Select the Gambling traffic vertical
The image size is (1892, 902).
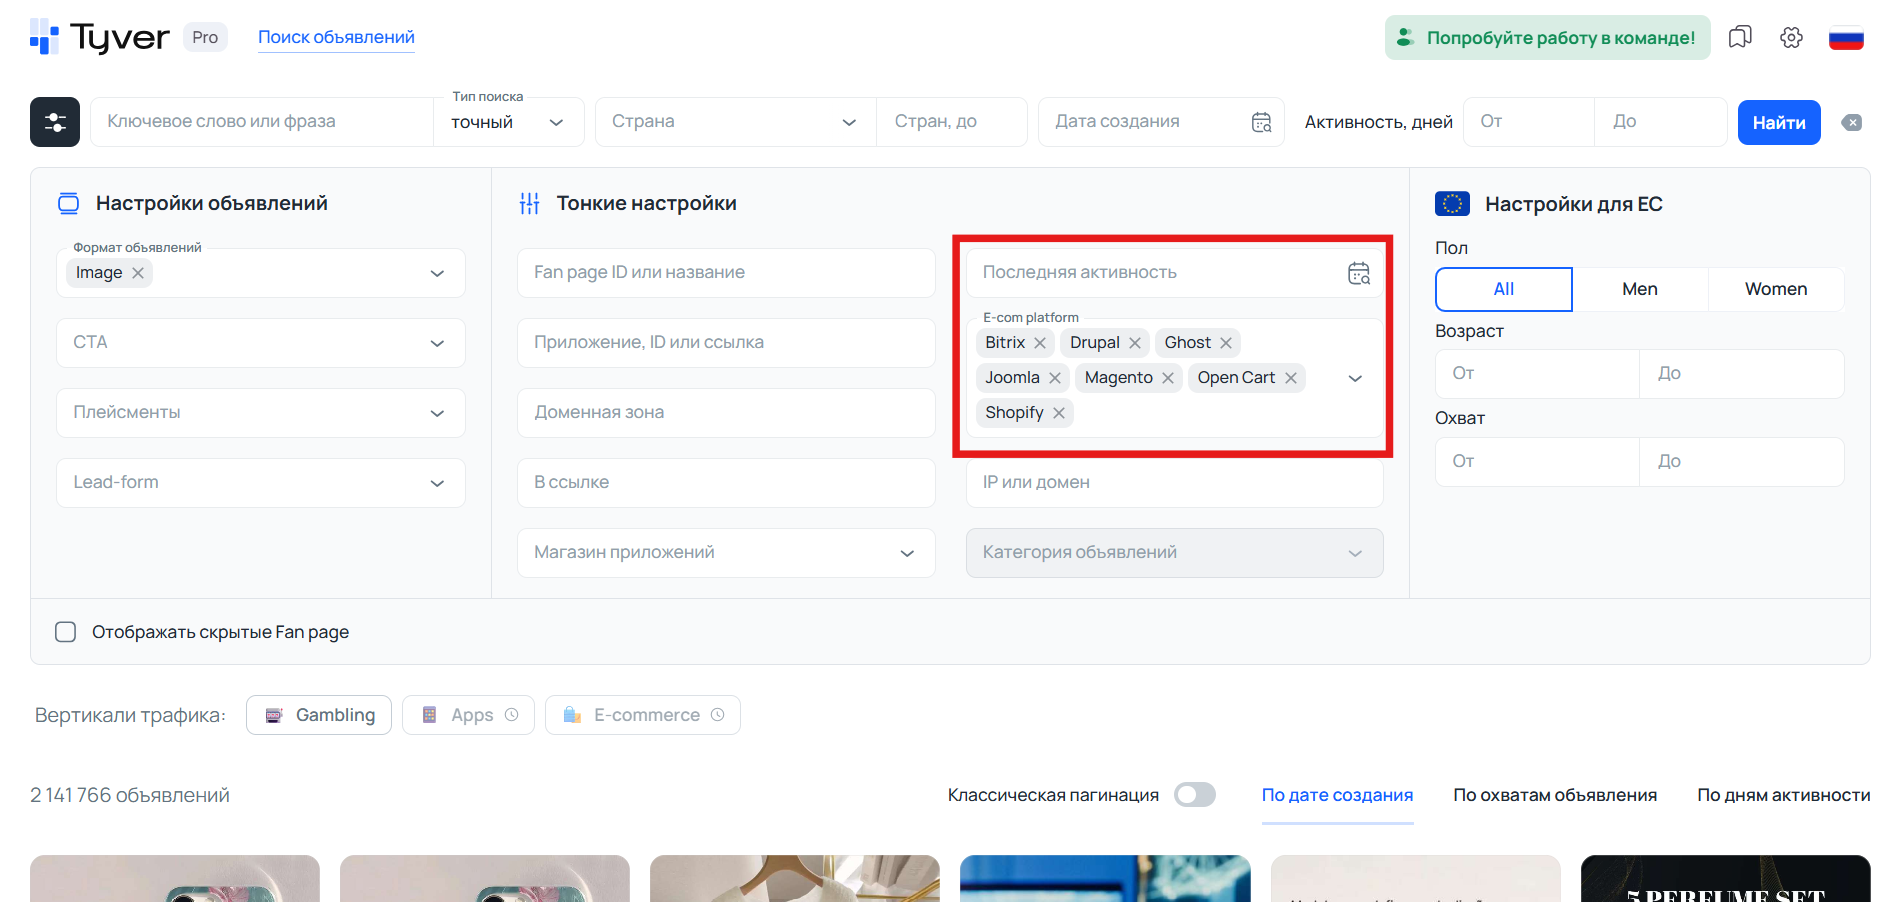[318, 714]
